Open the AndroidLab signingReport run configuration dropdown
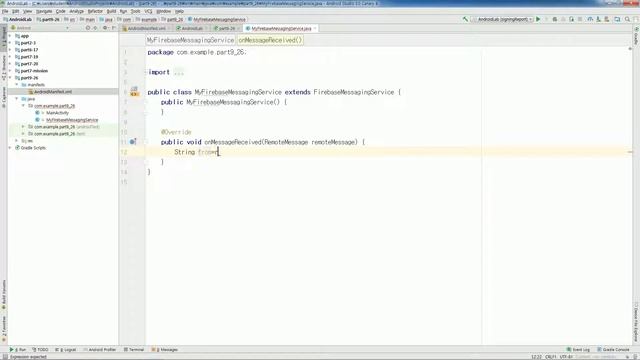This screenshot has height=360, width=640. coord(502,19)
